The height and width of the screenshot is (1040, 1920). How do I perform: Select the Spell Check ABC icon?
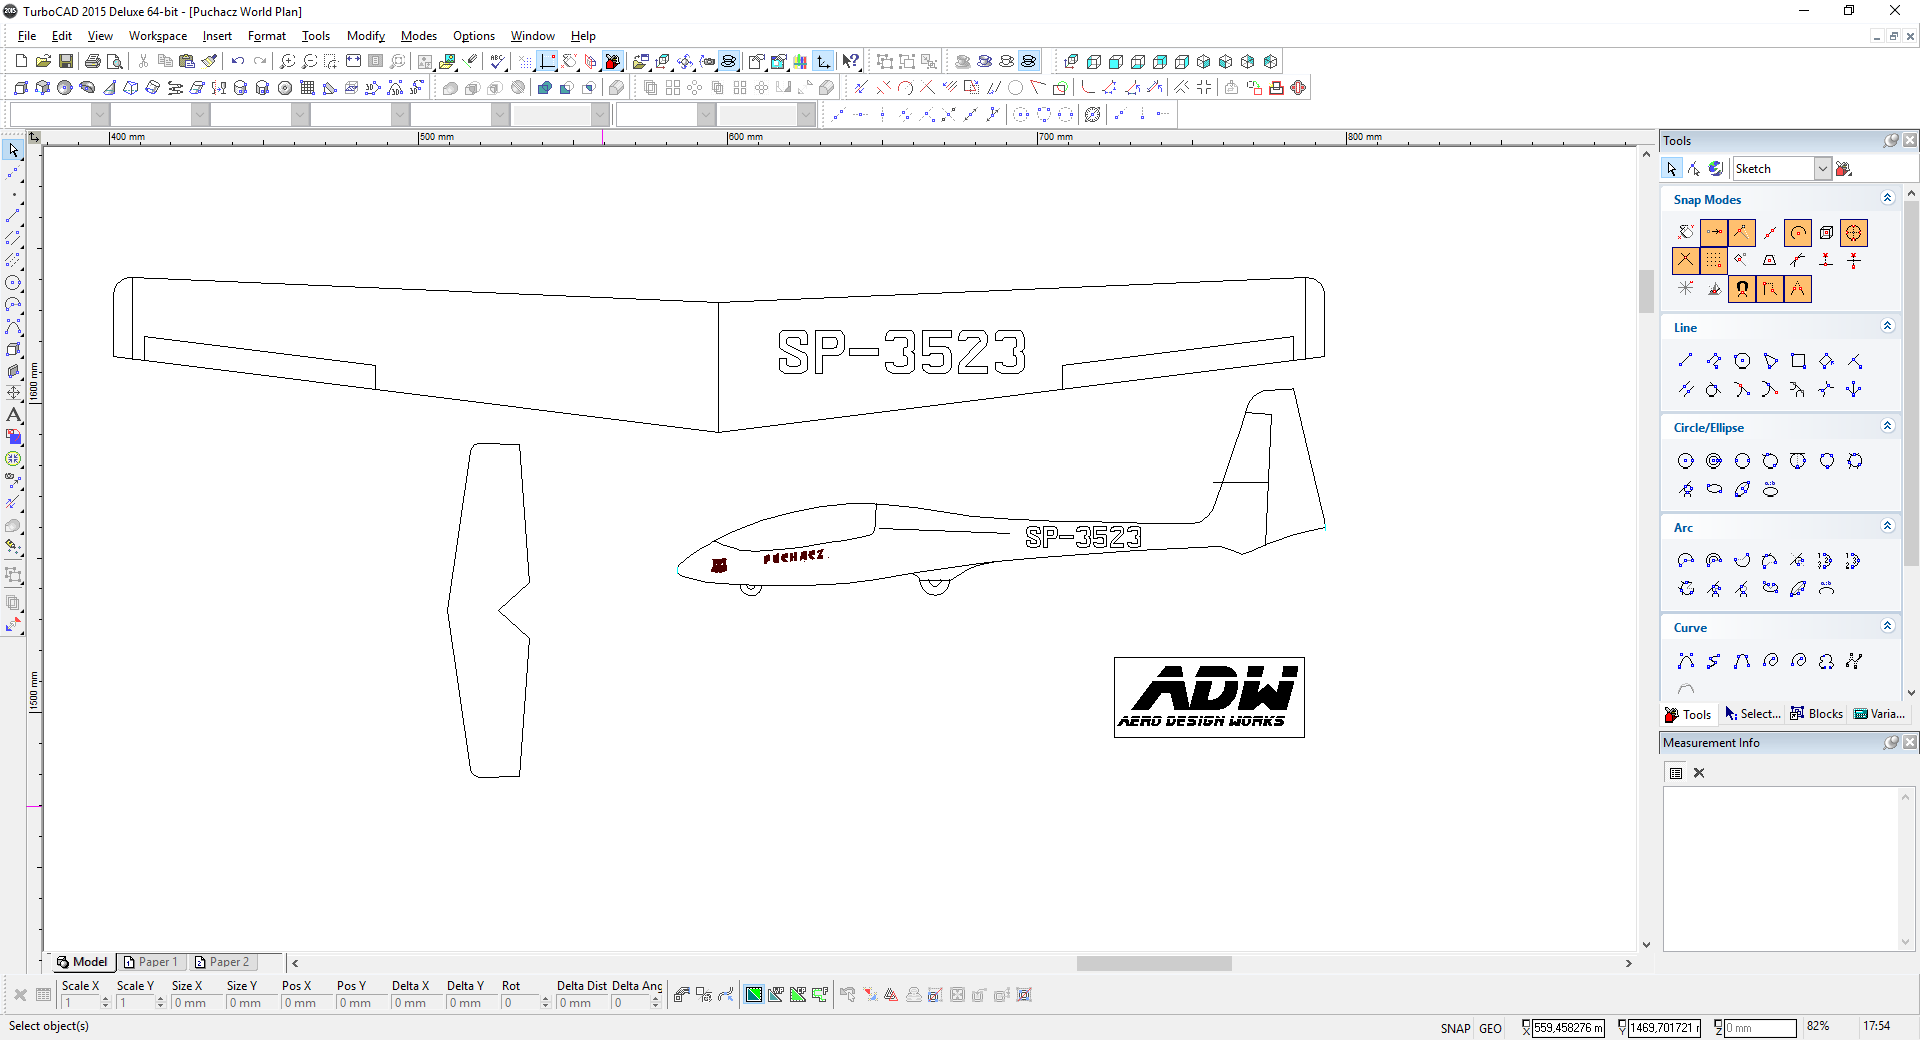click(497, 62)
